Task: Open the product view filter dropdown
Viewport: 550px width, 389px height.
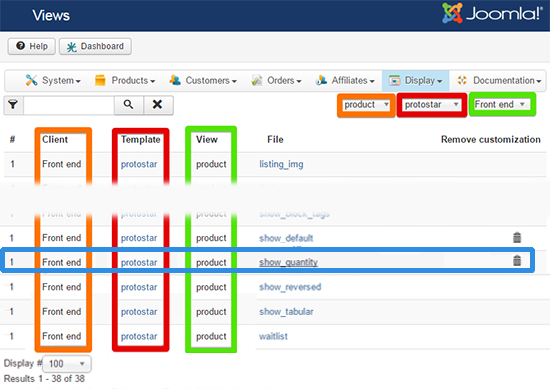Action: tap(366, 105)
